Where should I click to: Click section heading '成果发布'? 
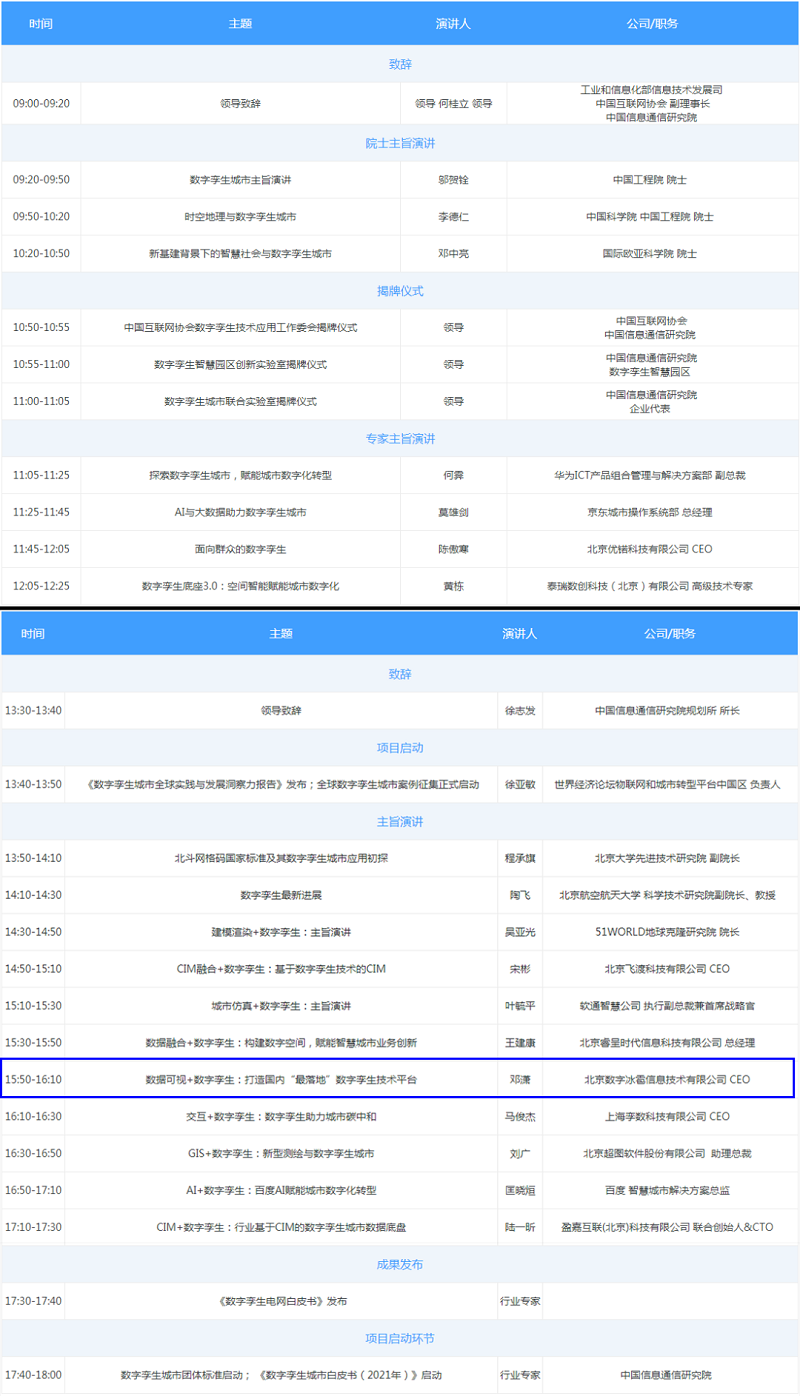(400, 1265)
